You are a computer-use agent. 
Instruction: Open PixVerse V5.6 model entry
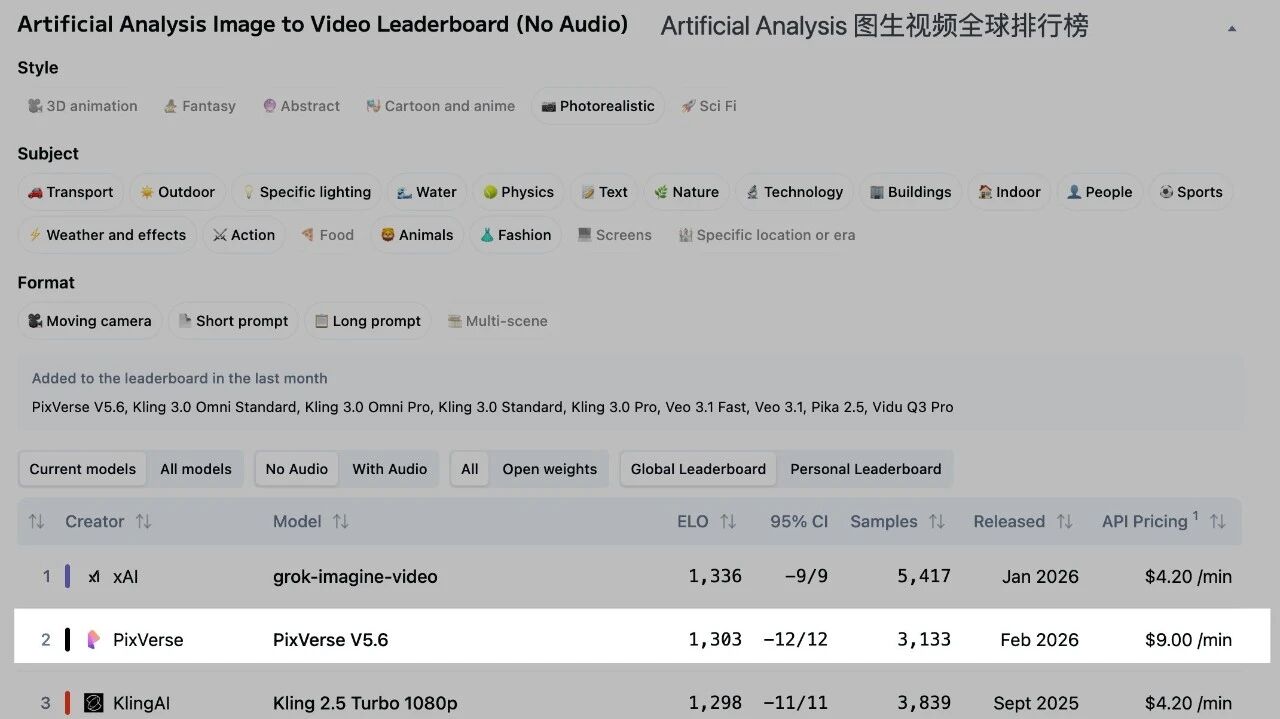tap(330, 640)
